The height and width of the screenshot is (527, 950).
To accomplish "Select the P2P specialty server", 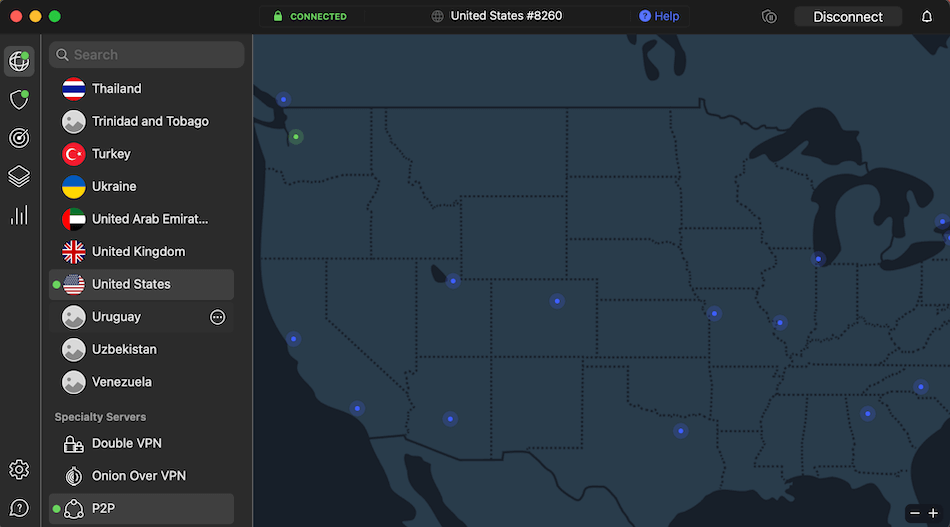I will pos(141,509).
